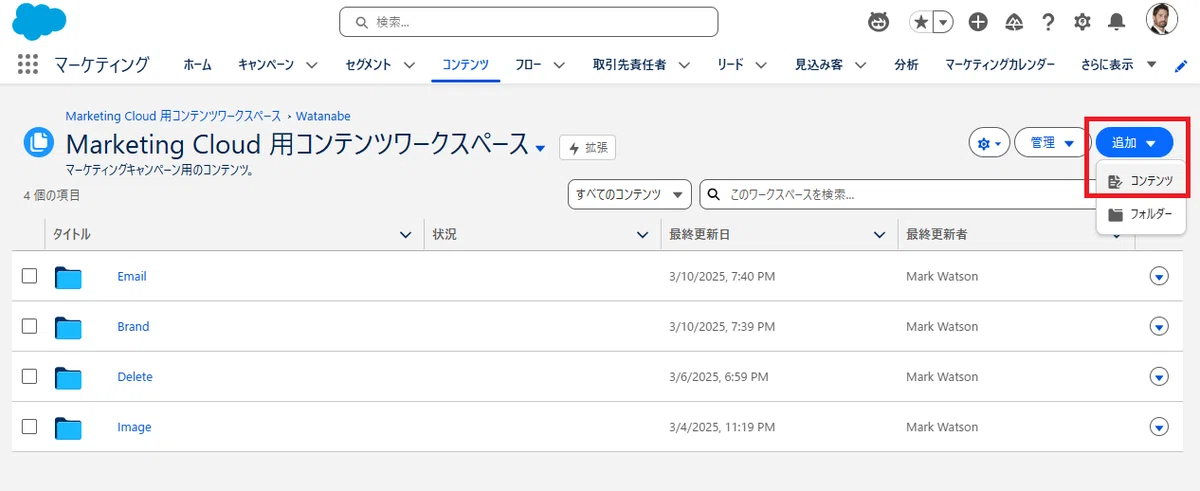The width and height of the screenshot is (1200, 491).
Task: Open row actions for Email folder
Action: (1159, 276)
